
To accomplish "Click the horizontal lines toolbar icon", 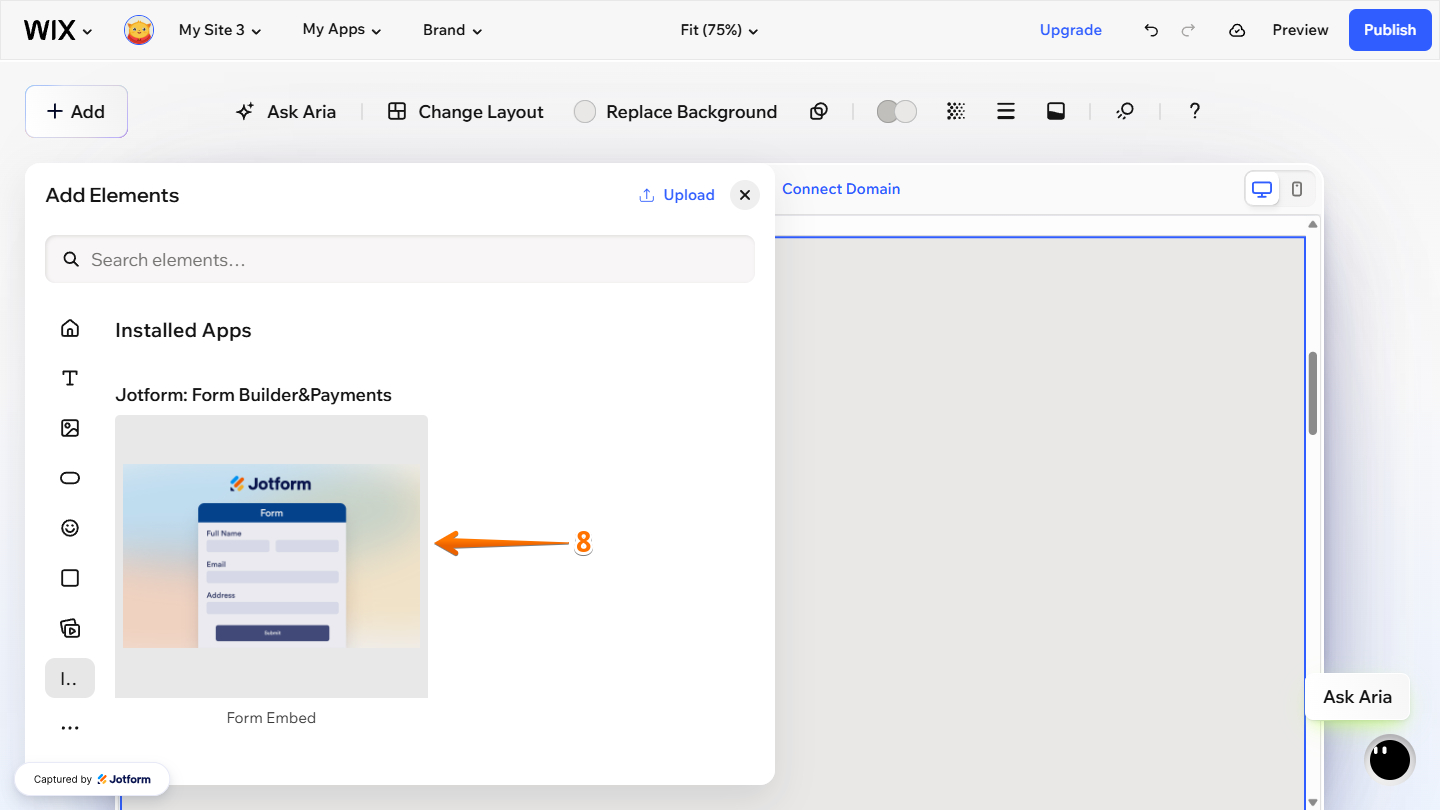I will [x=1006, y=112].
